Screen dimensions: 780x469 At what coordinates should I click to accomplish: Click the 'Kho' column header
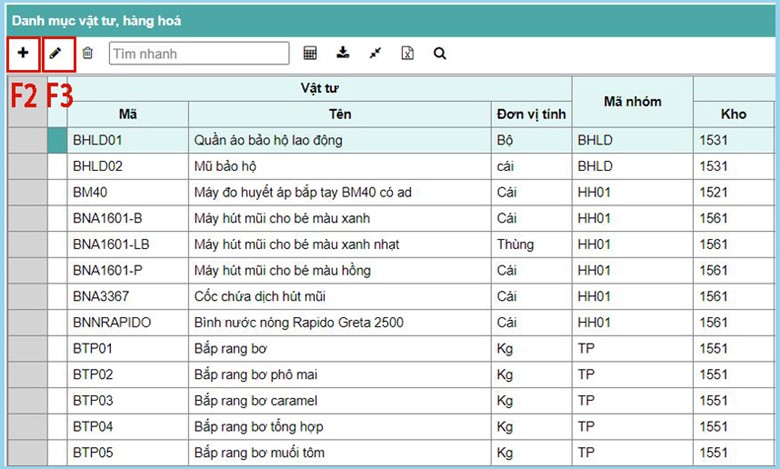click(733, 114)
